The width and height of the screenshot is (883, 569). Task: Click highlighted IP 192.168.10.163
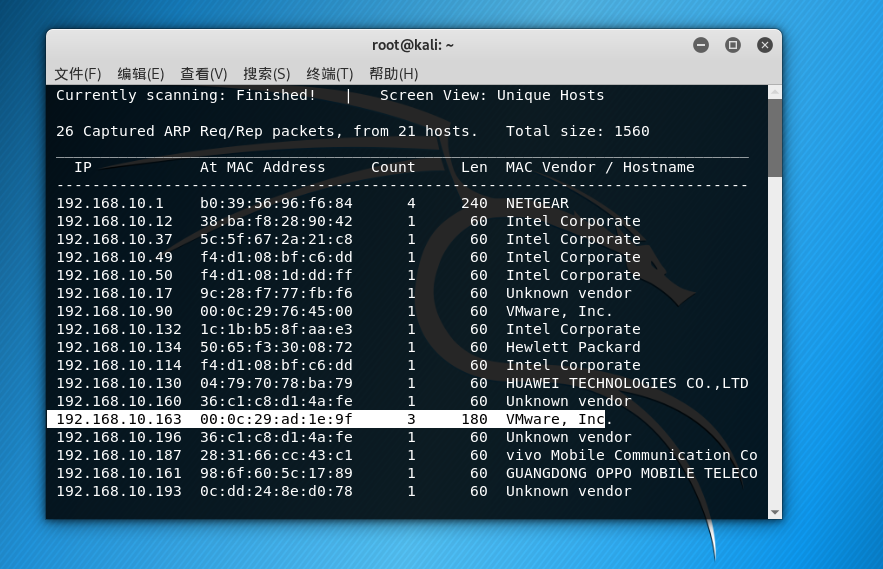pos(119,420)
